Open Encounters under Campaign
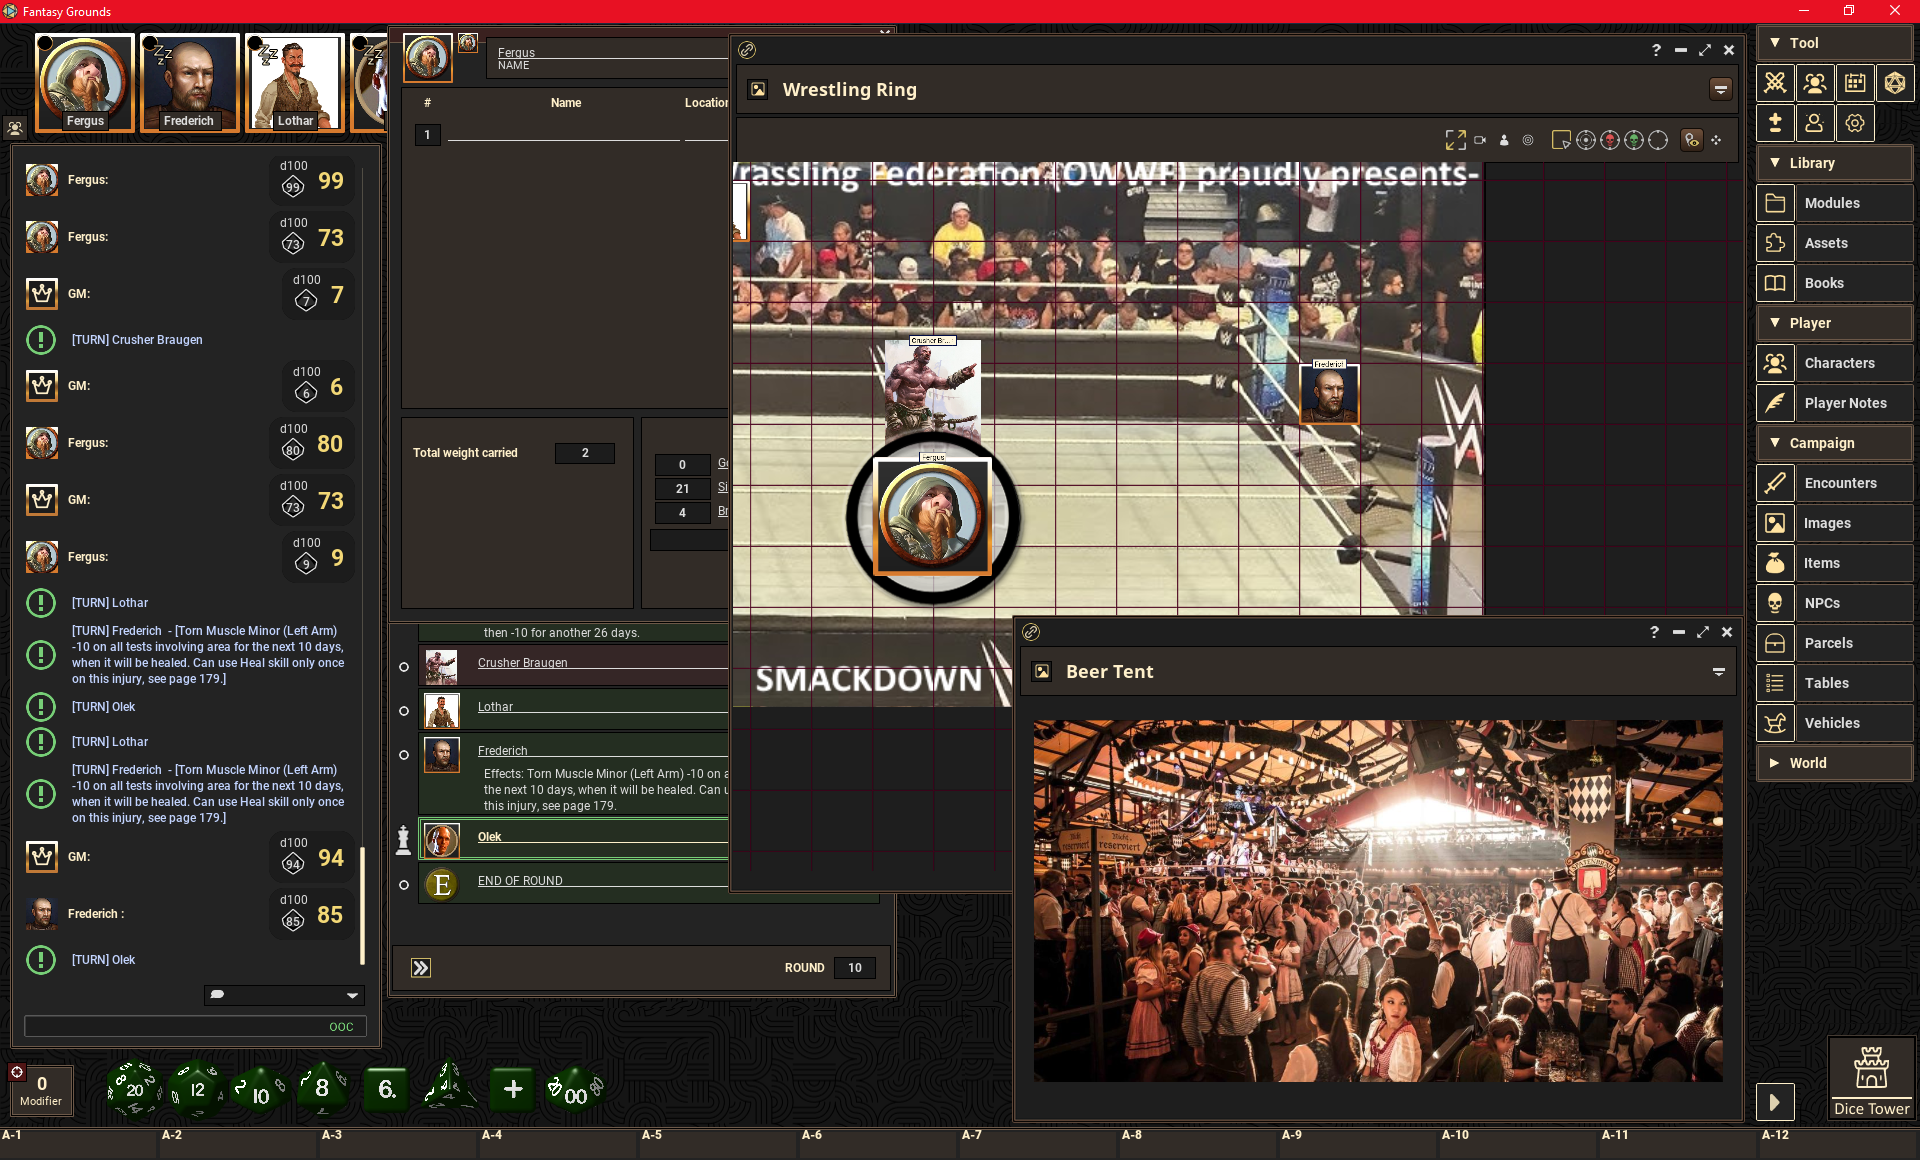 point(1834,483)
